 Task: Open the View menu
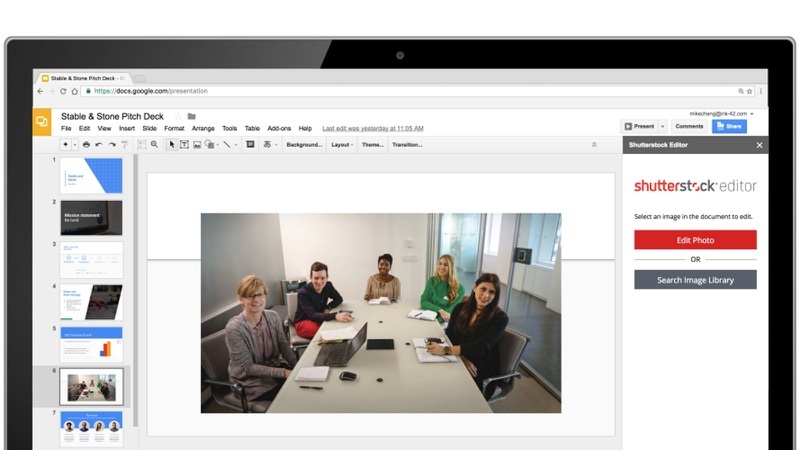coord(105,129)
